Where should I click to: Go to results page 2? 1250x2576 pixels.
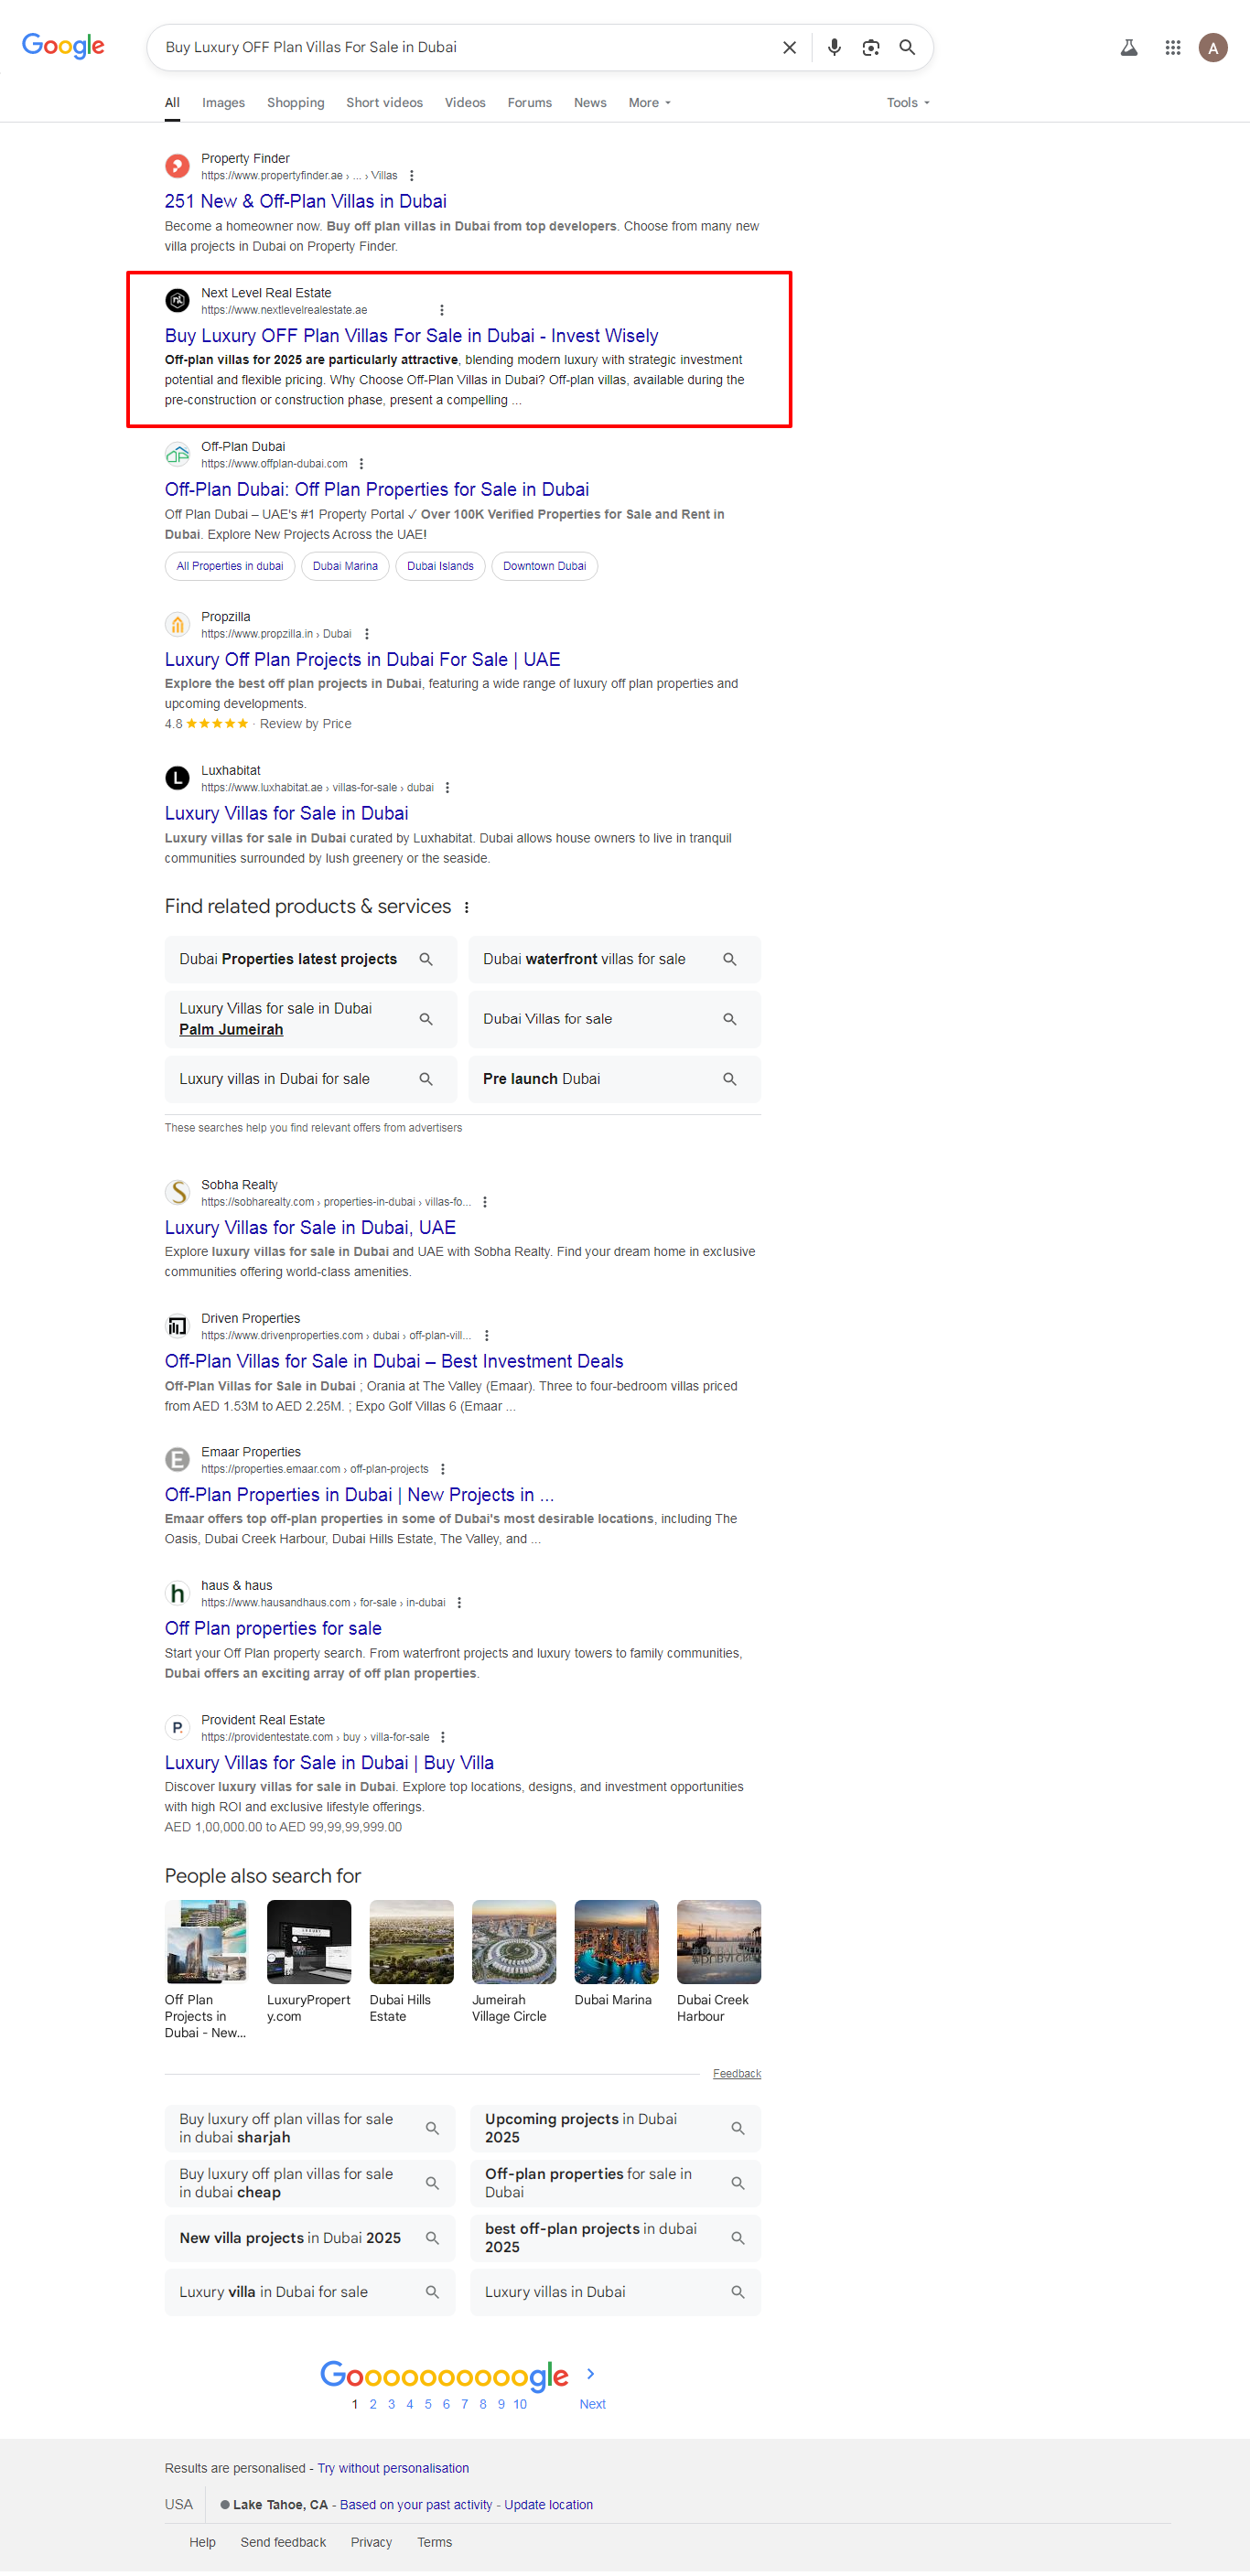(373, 2404)
